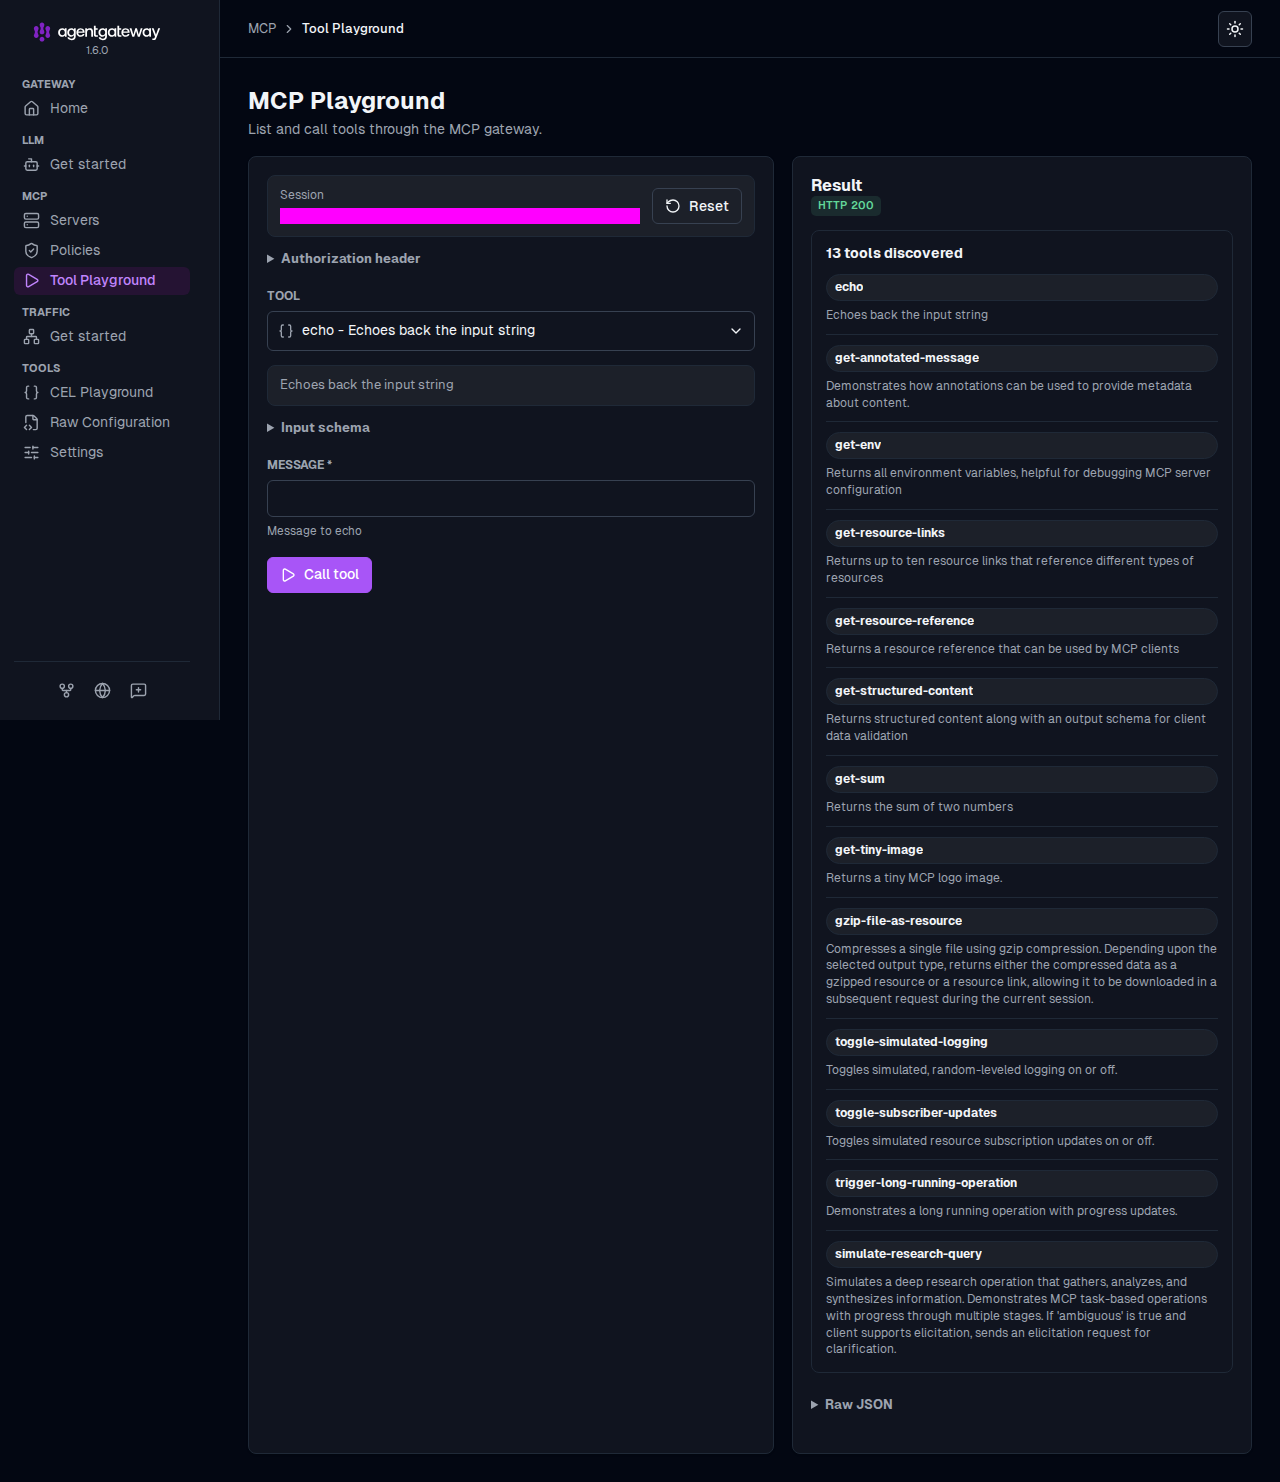Go to MCP Servers
The image size is (1280, 1482).
[102, 220]
